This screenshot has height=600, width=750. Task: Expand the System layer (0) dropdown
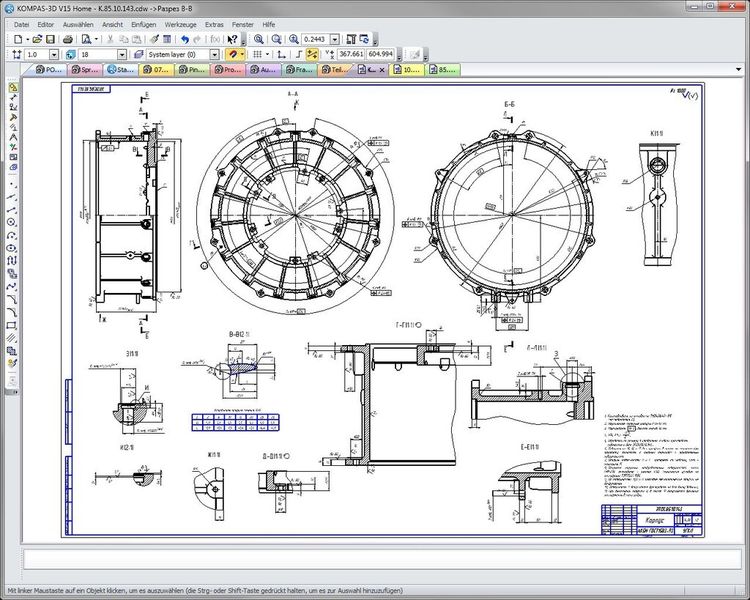click(215, 54)
